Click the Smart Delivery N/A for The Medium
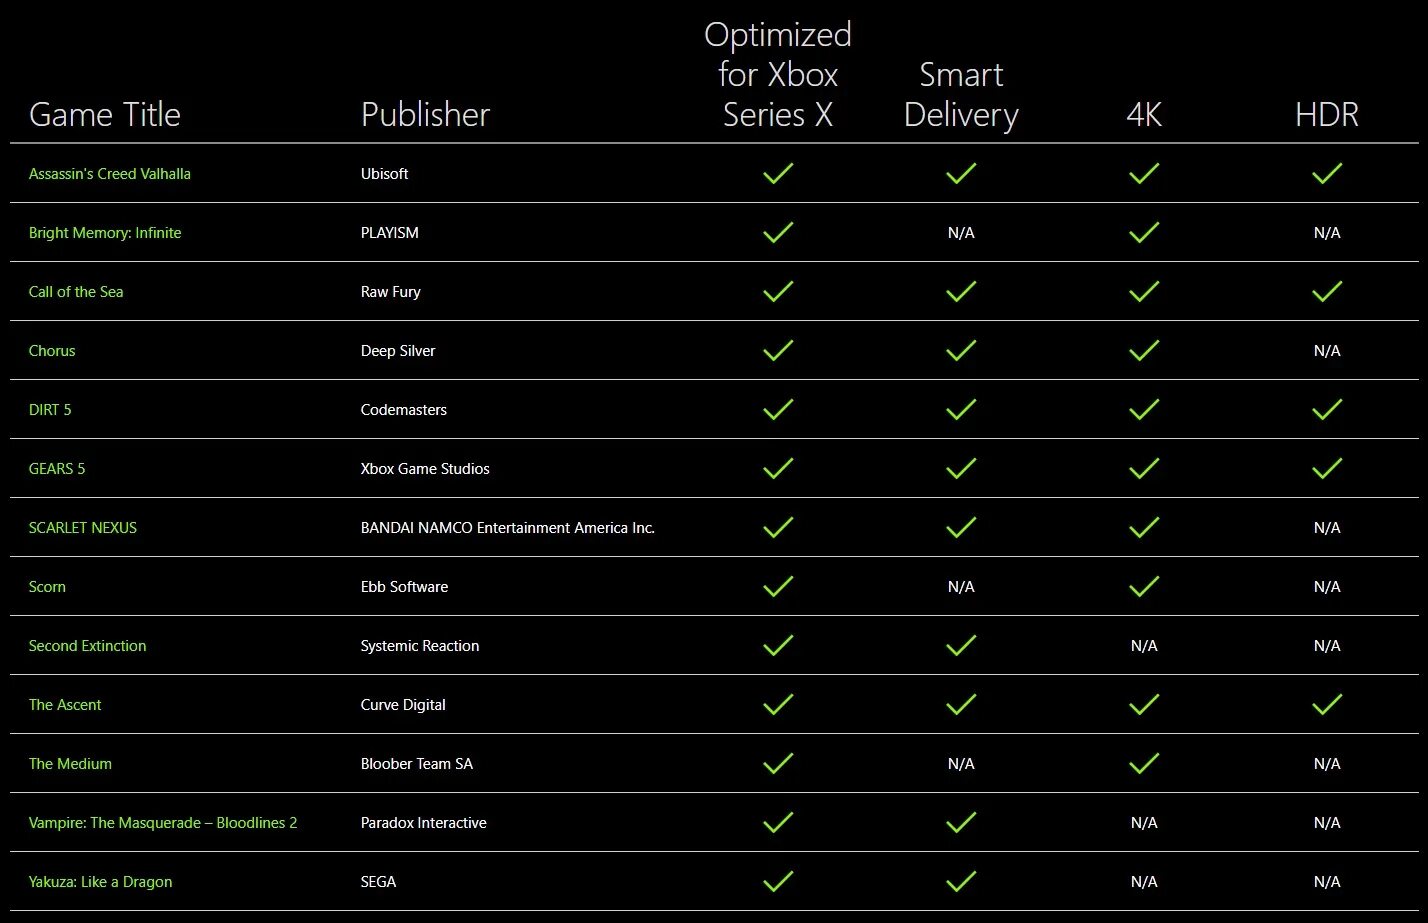Viewport: 1428px width, 923px height. tap(961, 763)
